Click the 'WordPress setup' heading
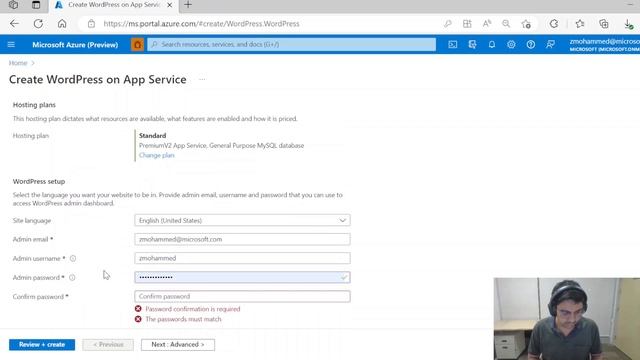The height and width of the screenshot is (360, 640). (x=39, y=181)
